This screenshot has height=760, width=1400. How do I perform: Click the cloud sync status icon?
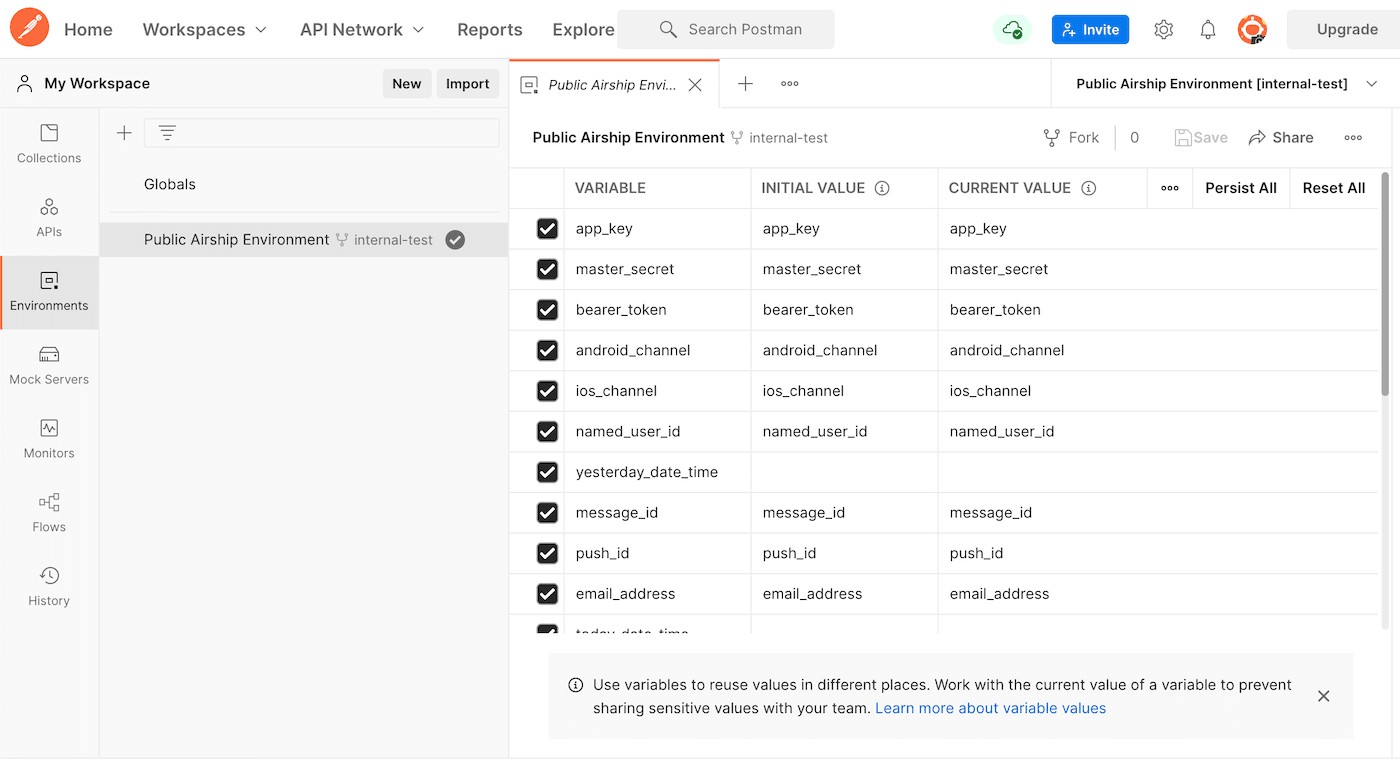[x=1012, y=30]
